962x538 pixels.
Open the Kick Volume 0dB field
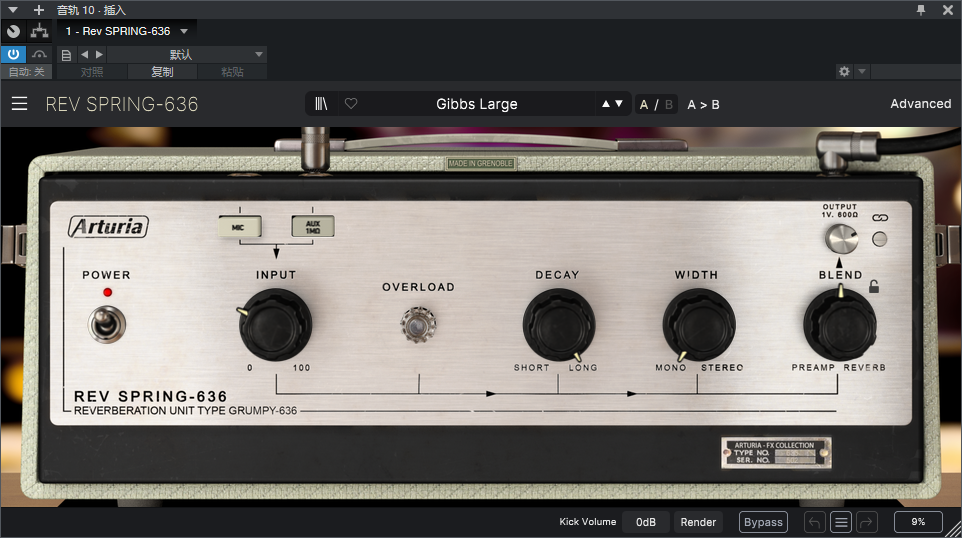point(645,522)
